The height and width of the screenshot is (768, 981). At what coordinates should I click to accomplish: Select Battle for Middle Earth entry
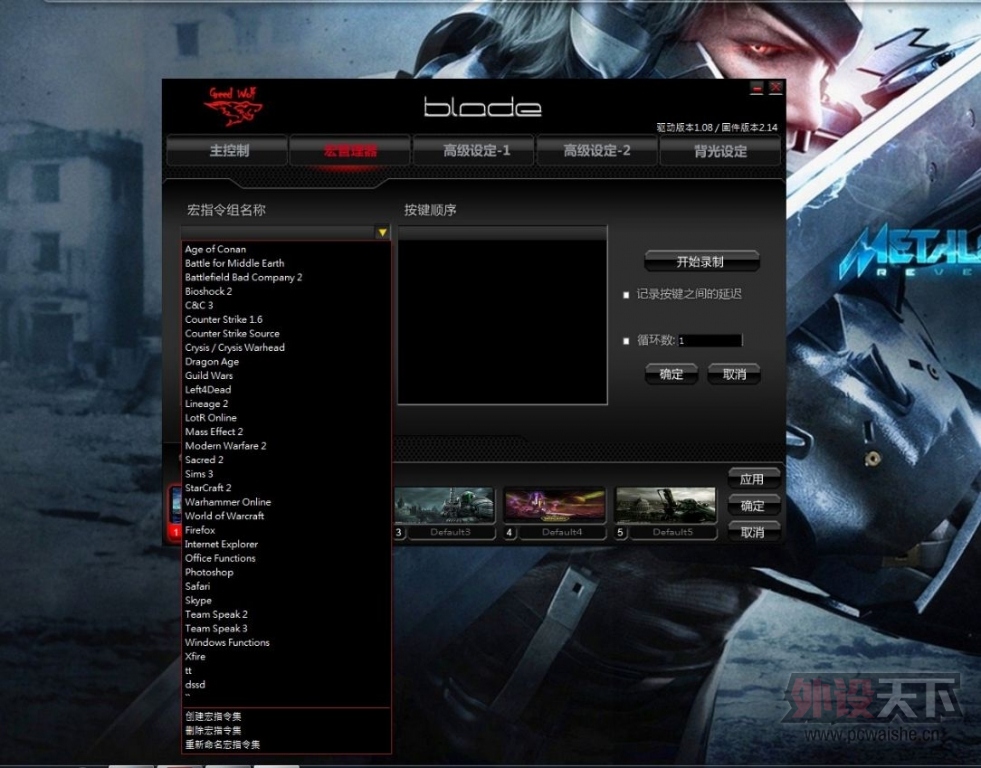click(x=235, y=263)
